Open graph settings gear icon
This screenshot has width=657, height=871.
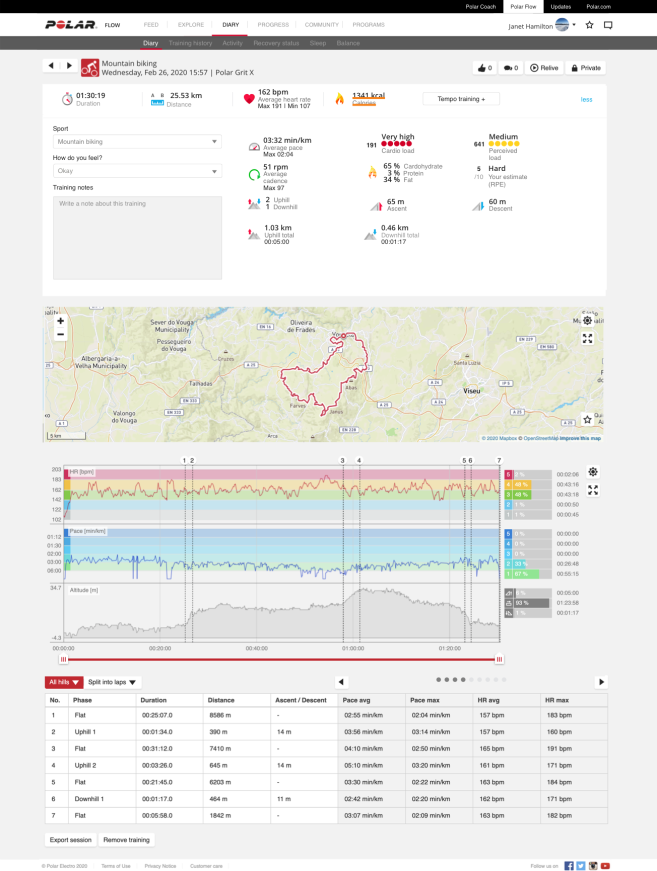593,472
